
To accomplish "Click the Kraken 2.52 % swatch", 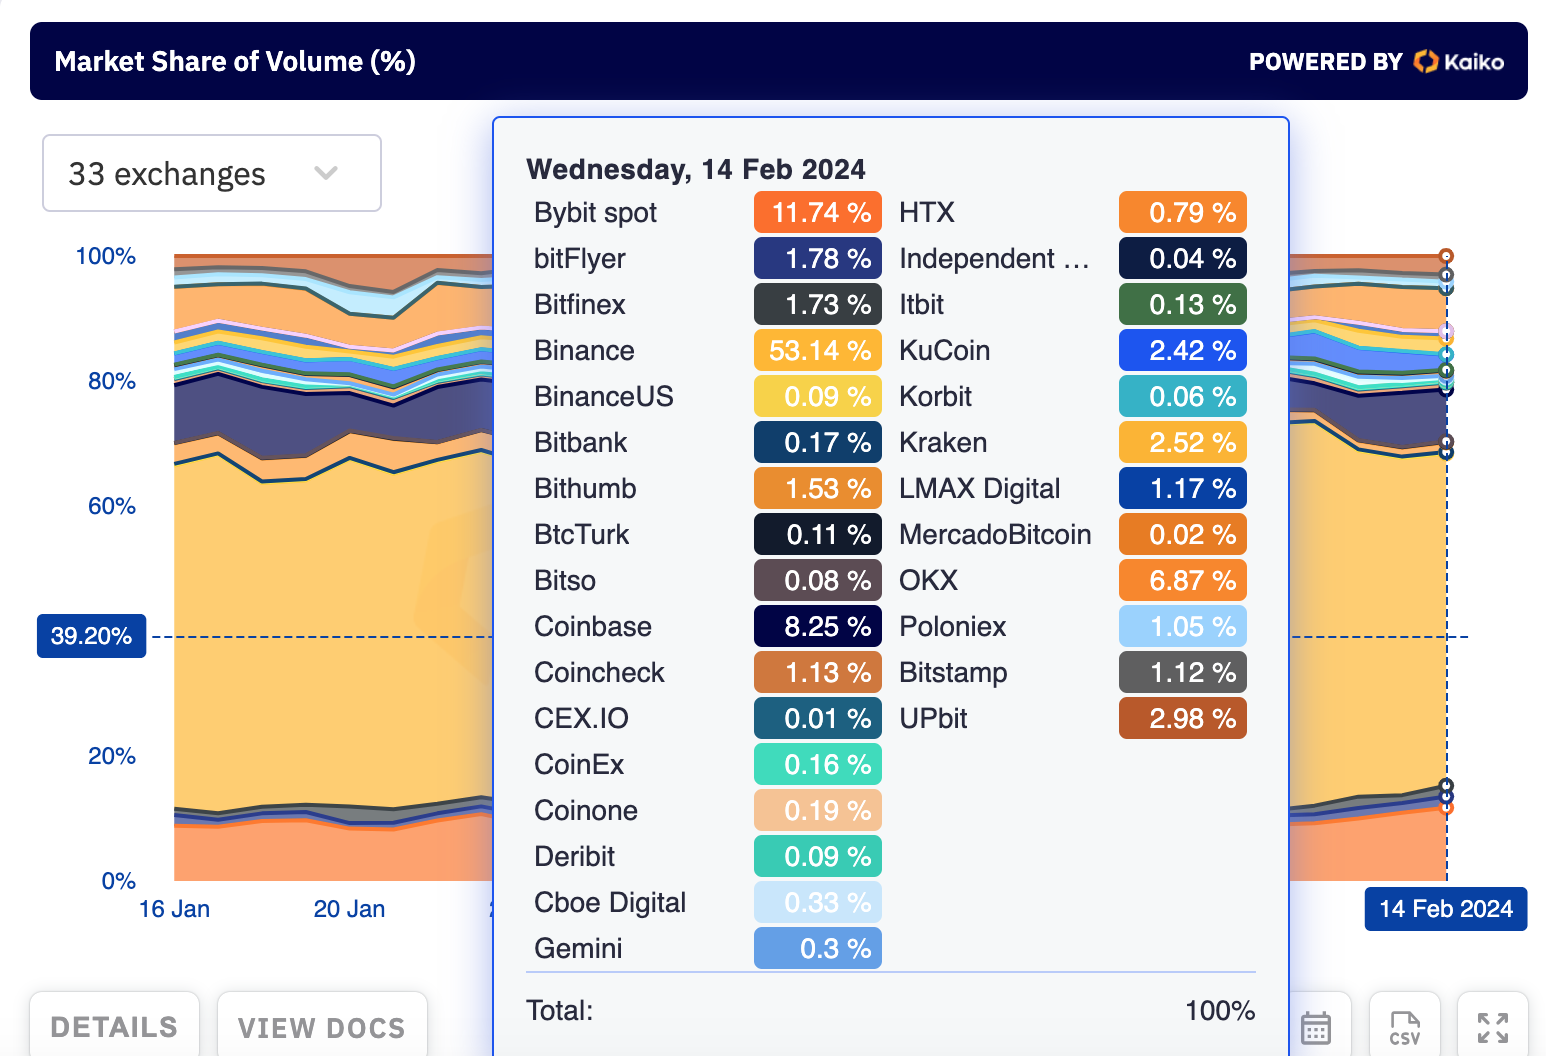I will coord(1183,443).
